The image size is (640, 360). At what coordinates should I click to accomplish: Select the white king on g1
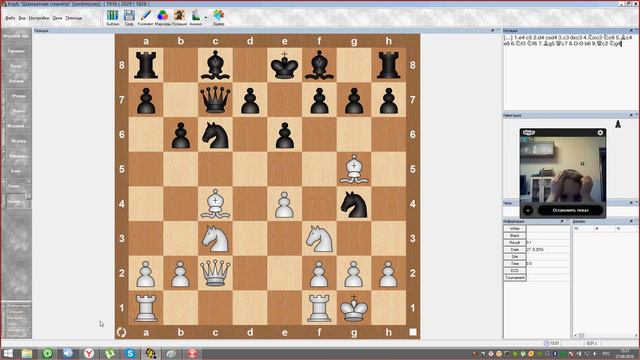pyautogui.click(x=354, y=308)
